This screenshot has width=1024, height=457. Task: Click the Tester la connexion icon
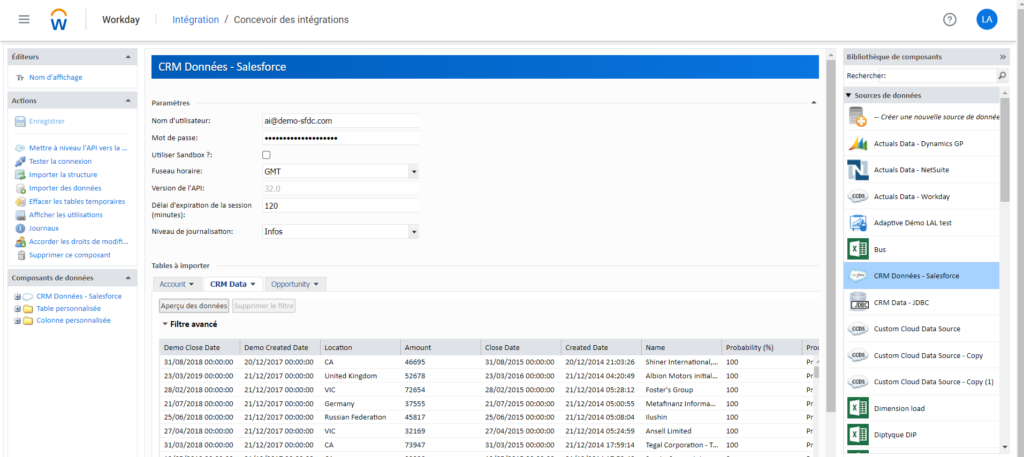20,161
